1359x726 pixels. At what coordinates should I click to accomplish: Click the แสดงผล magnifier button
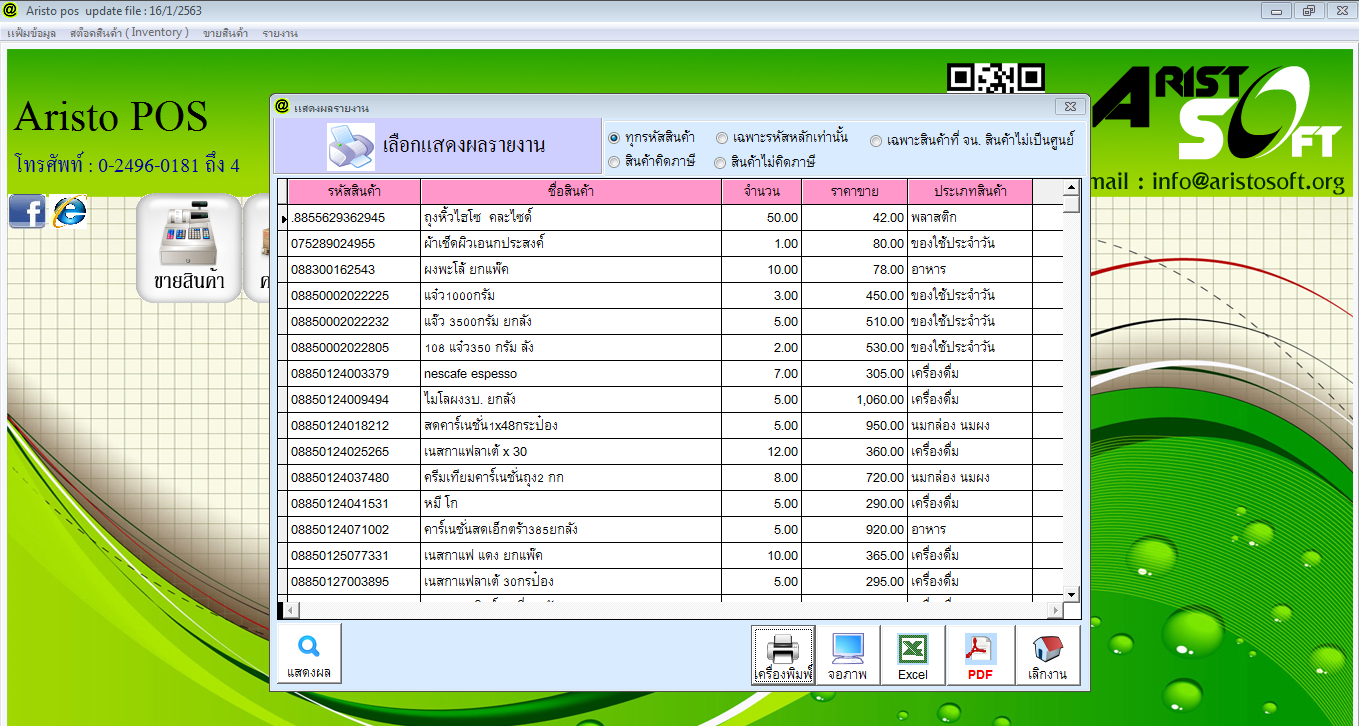pyautogui.click(x=309, y=653)
